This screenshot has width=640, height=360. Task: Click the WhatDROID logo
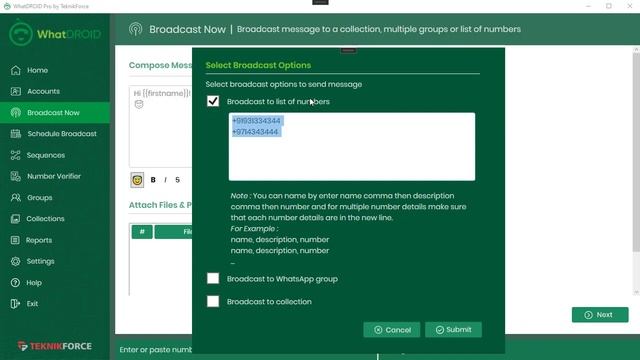coord(54,34)
